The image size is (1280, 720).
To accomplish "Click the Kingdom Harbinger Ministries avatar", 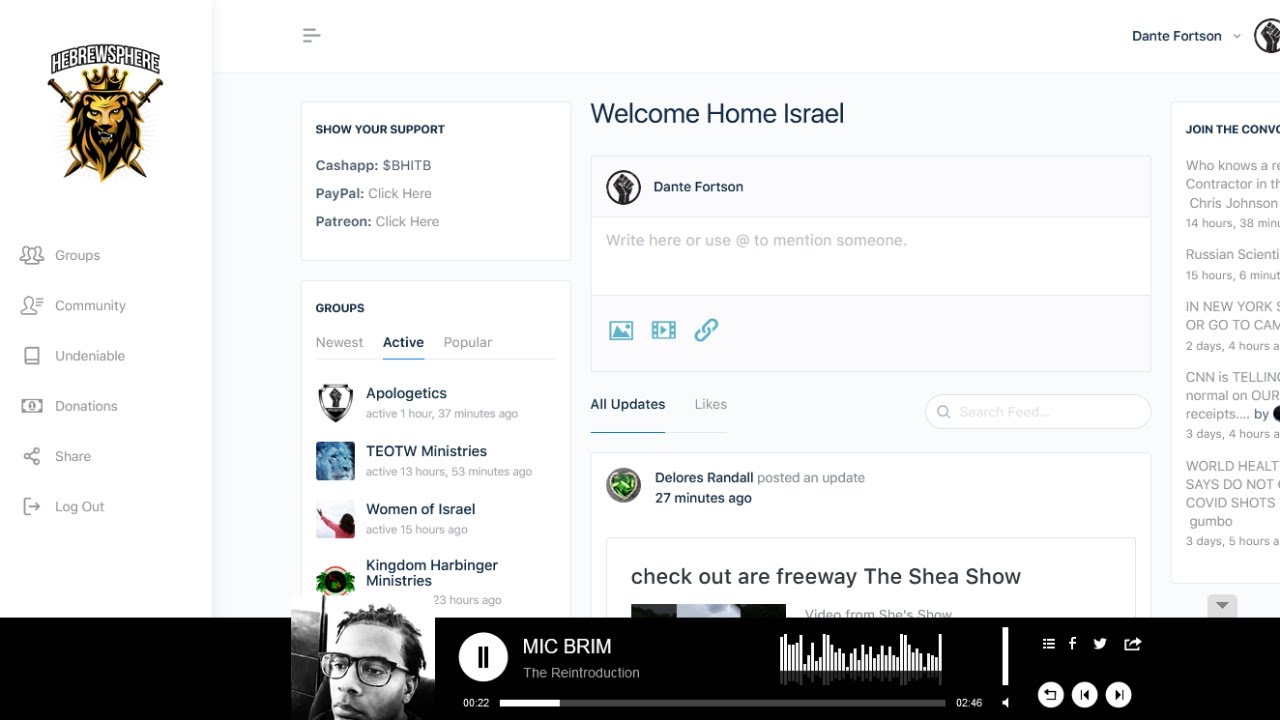I will pyautogui.click(x=335, y=581).
